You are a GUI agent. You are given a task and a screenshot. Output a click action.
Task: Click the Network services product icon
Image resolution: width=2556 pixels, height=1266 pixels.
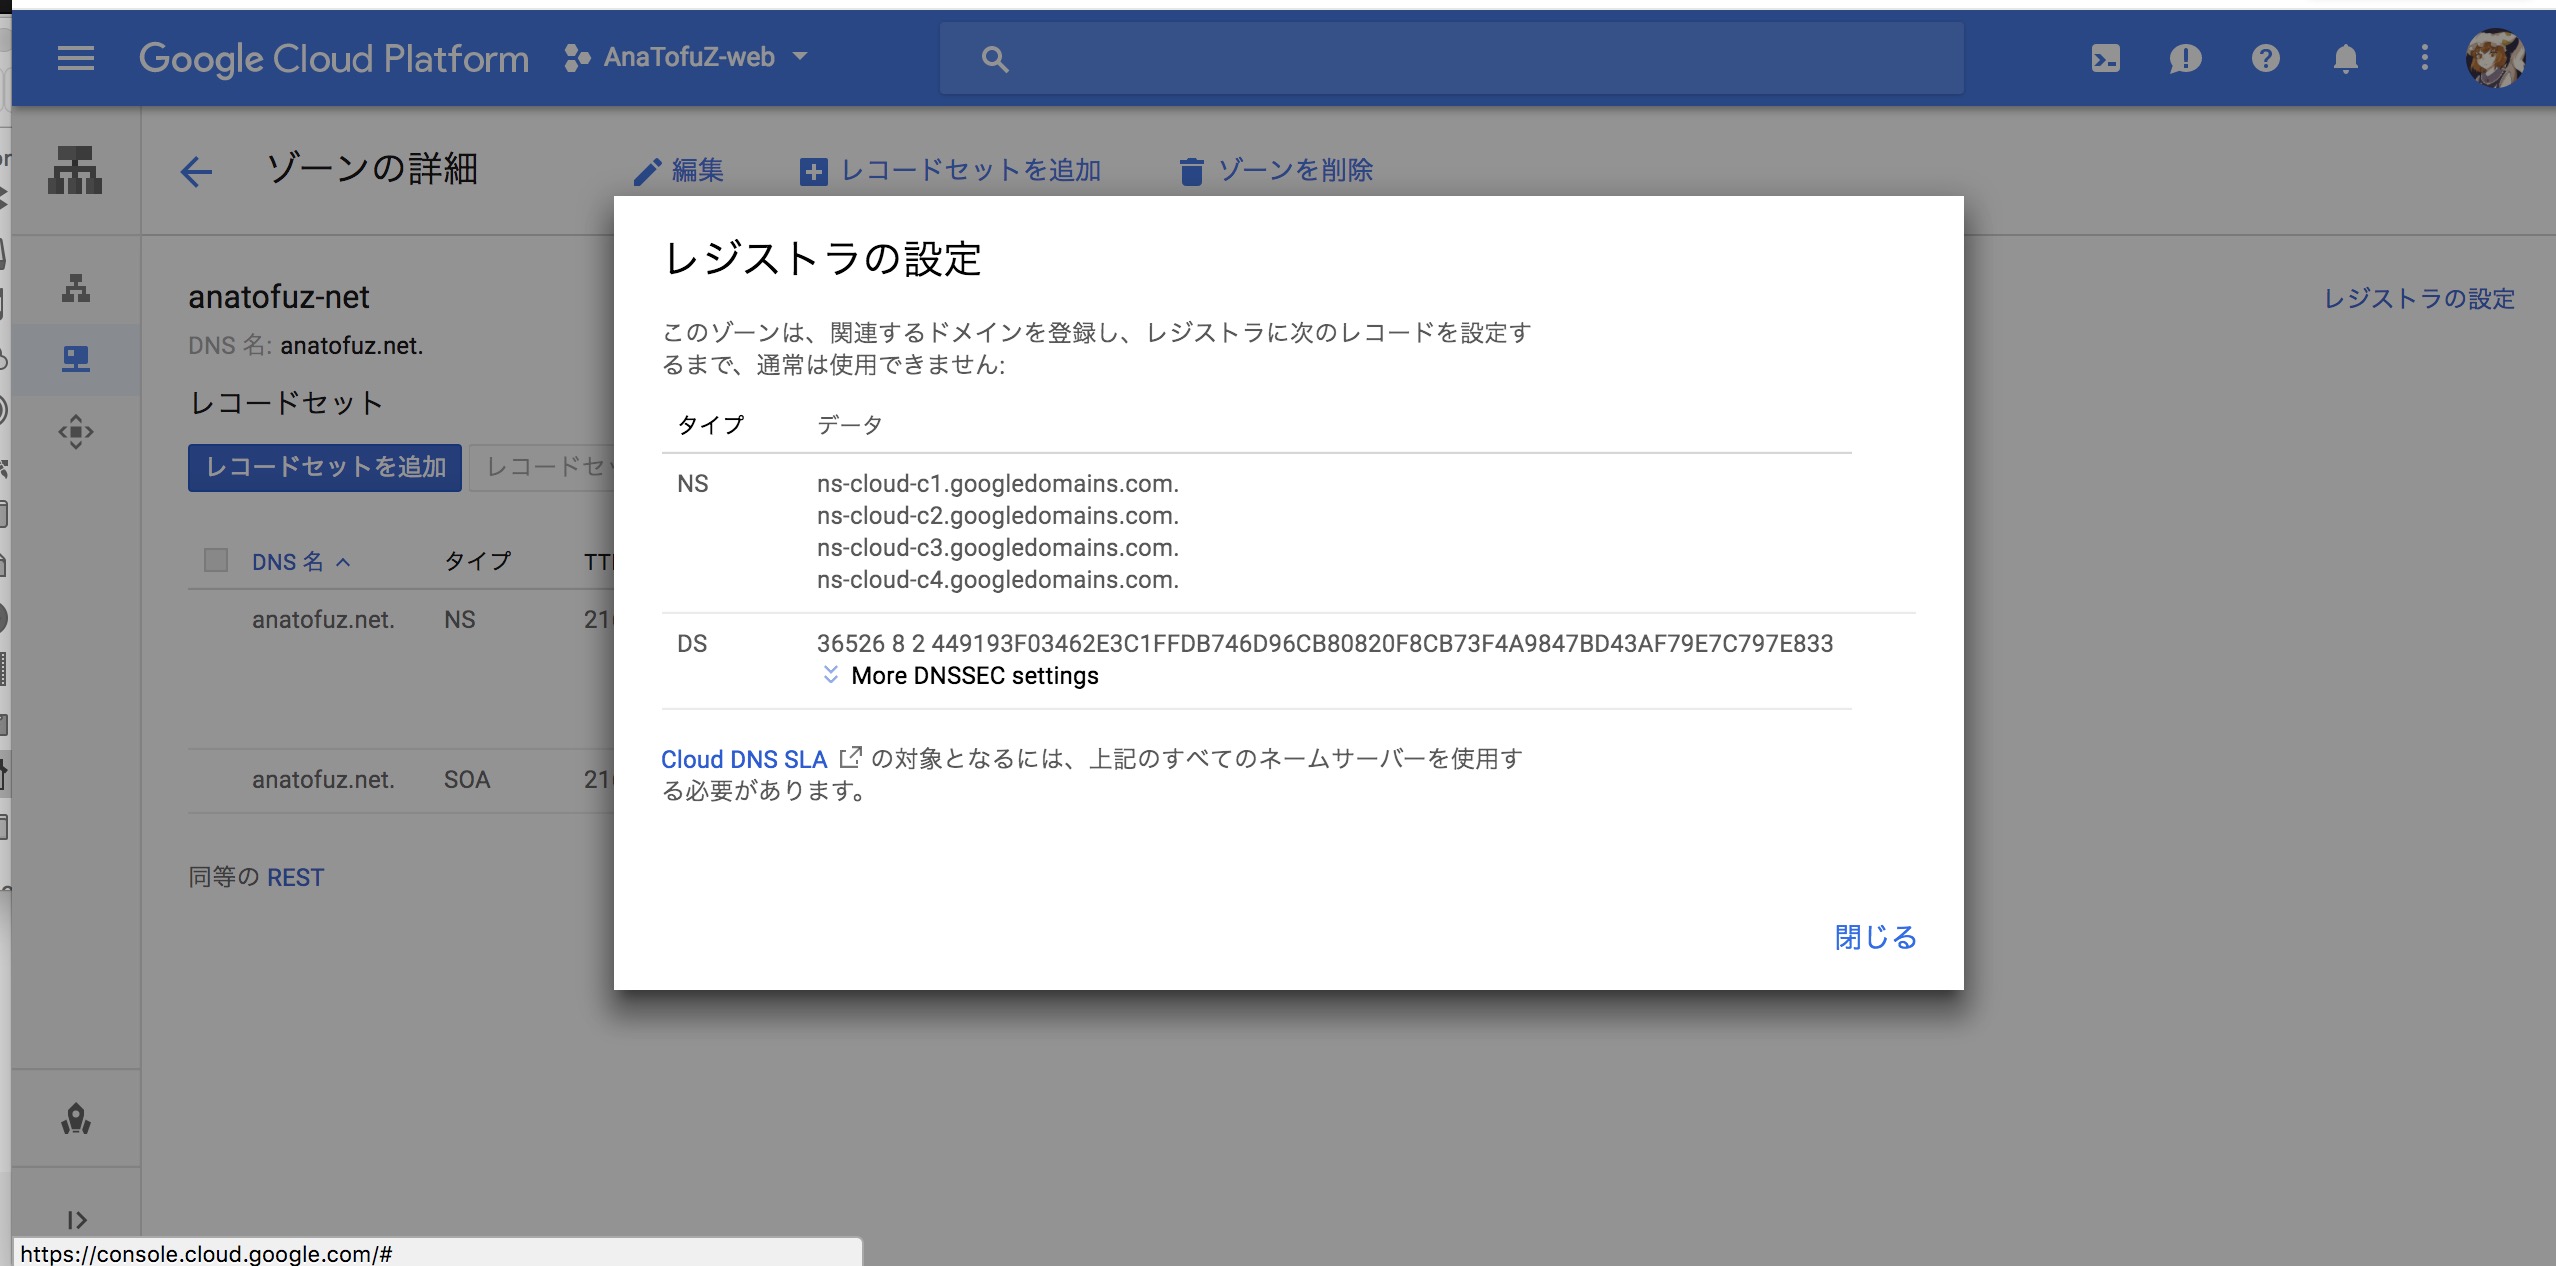tap(75, 170)
